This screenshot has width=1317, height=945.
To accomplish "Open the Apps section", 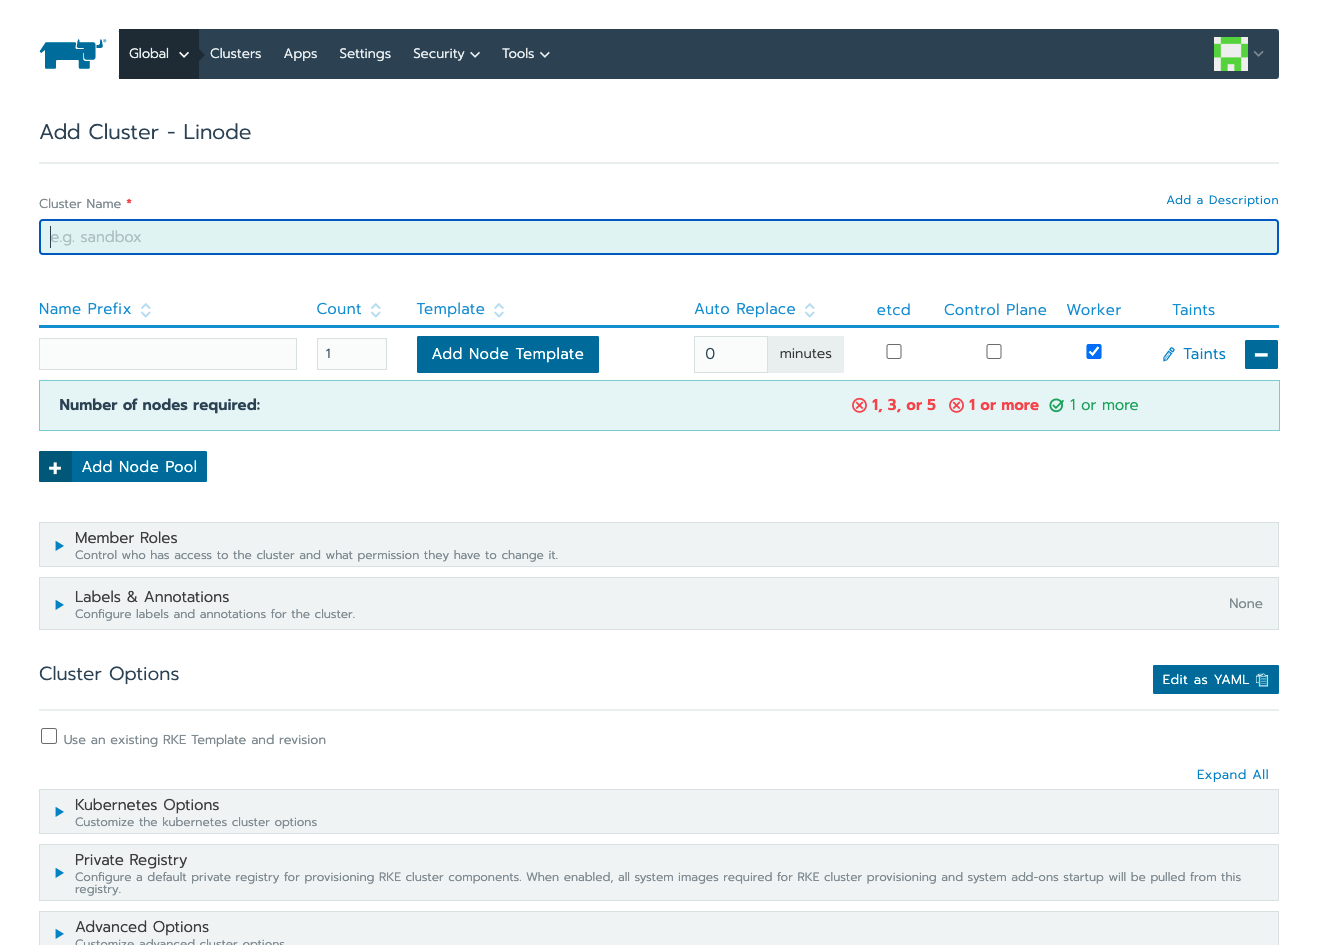I will pyautogui.click(x=300, y=53).
